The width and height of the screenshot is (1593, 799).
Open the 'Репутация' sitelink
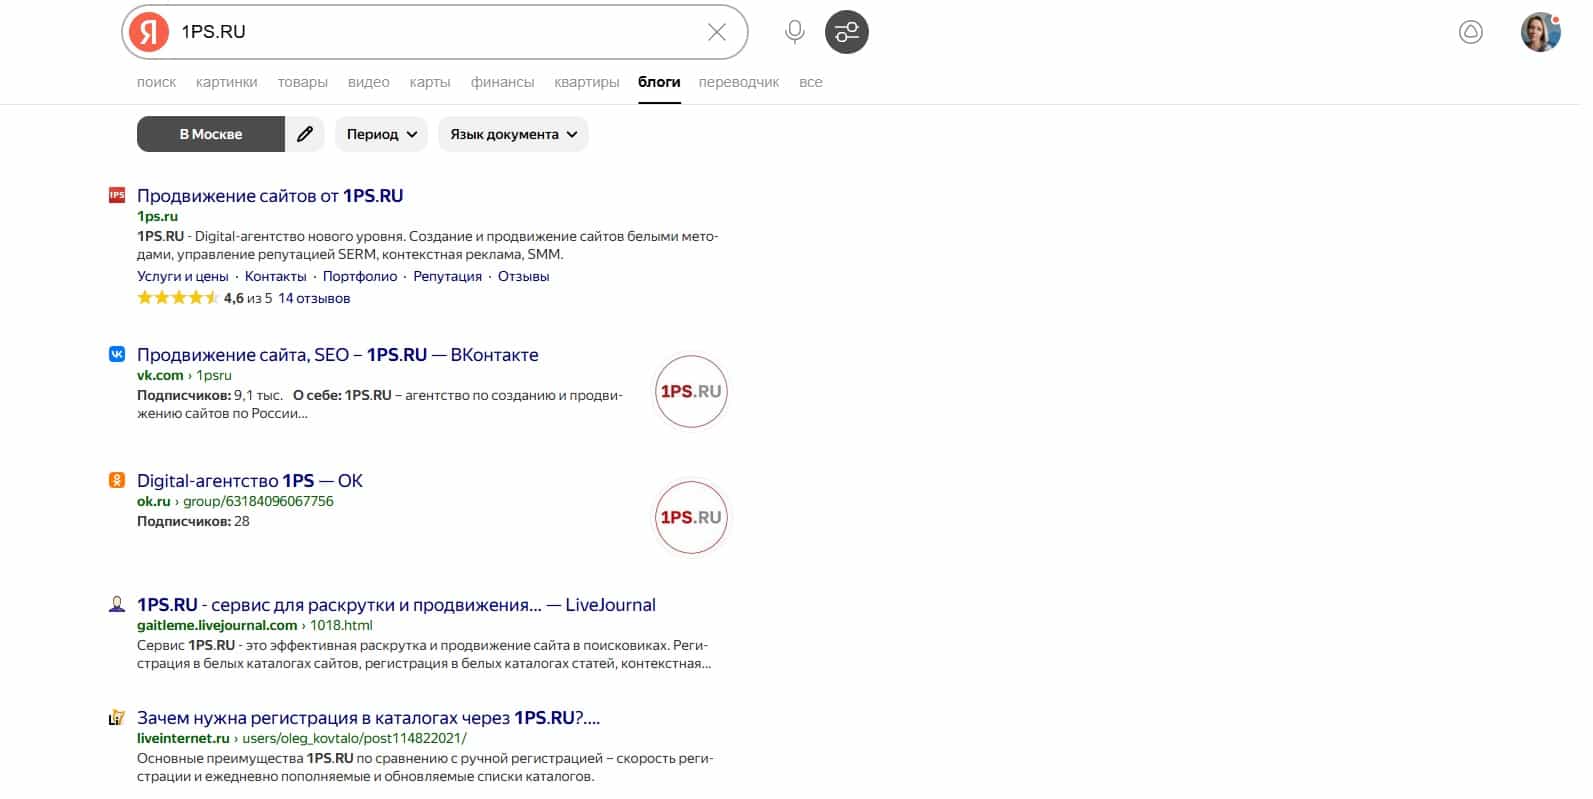tap(448, 276)
